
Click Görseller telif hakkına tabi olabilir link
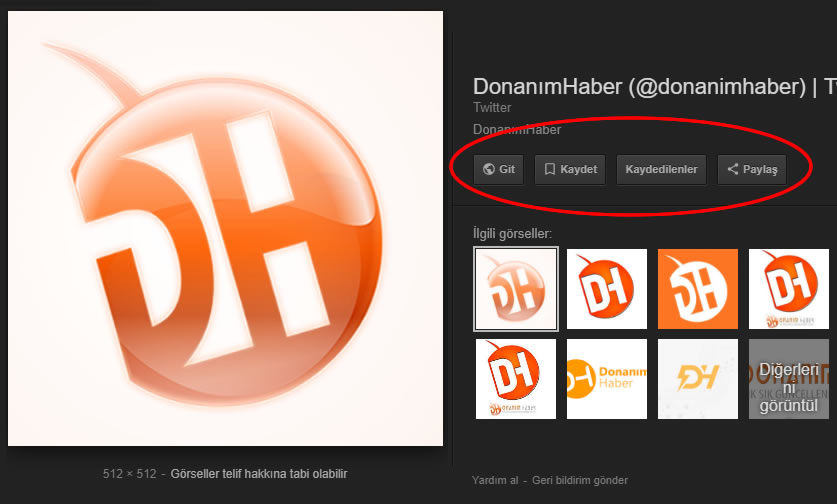pyautogui.click(x=259, y=474)
